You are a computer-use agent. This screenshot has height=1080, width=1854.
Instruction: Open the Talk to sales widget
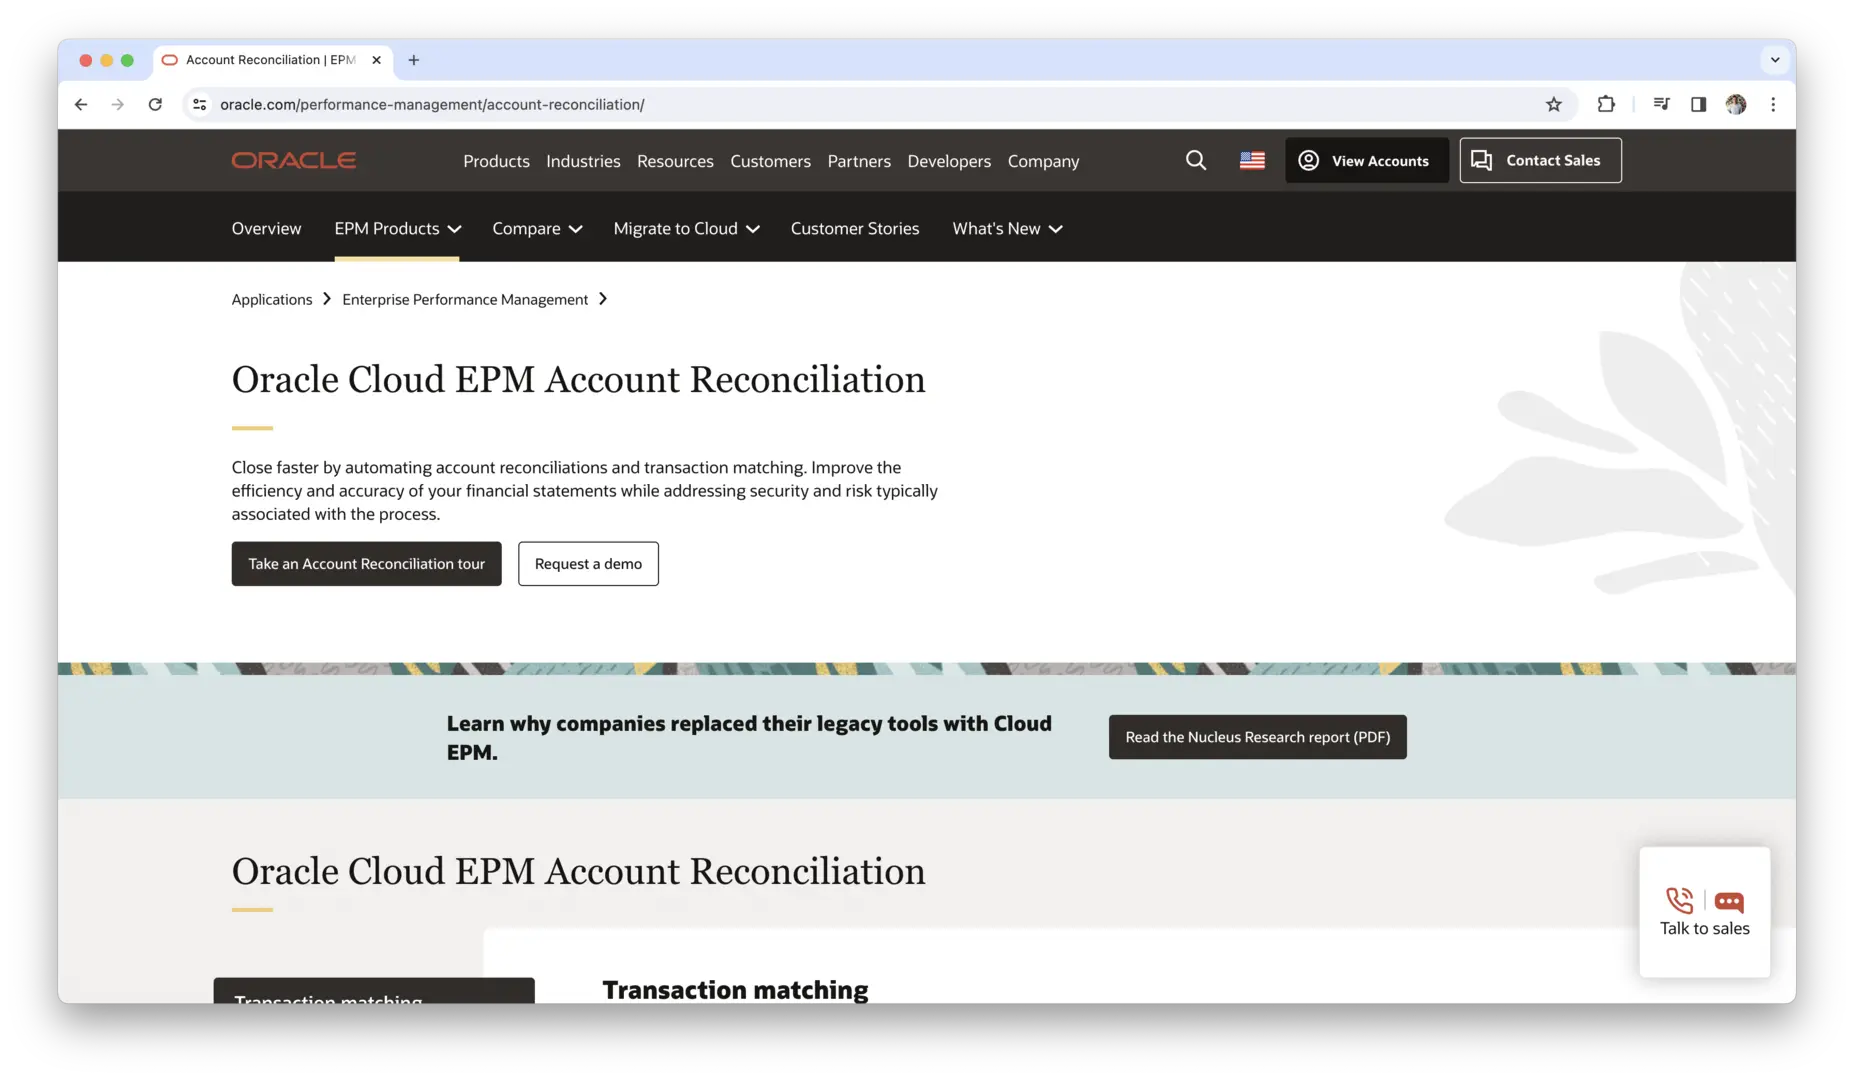tap(1704, 912)
